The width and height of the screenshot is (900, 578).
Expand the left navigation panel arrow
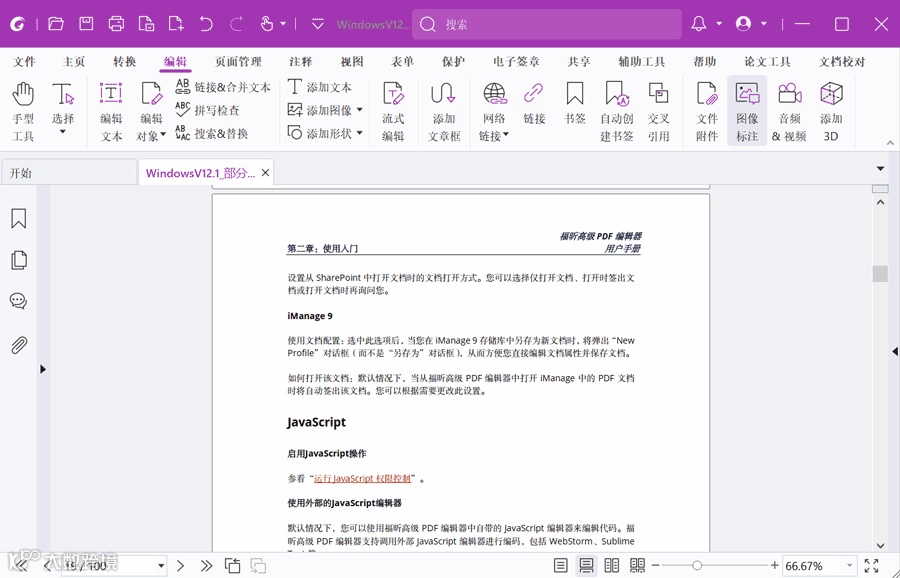coord(43,369)
